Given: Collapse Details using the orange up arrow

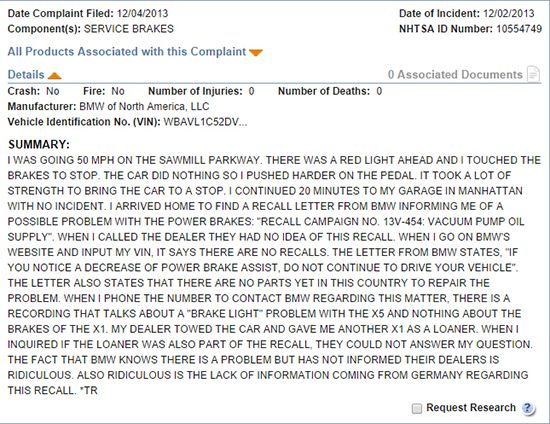Looking at the screenshot, I should click(55, 75).
